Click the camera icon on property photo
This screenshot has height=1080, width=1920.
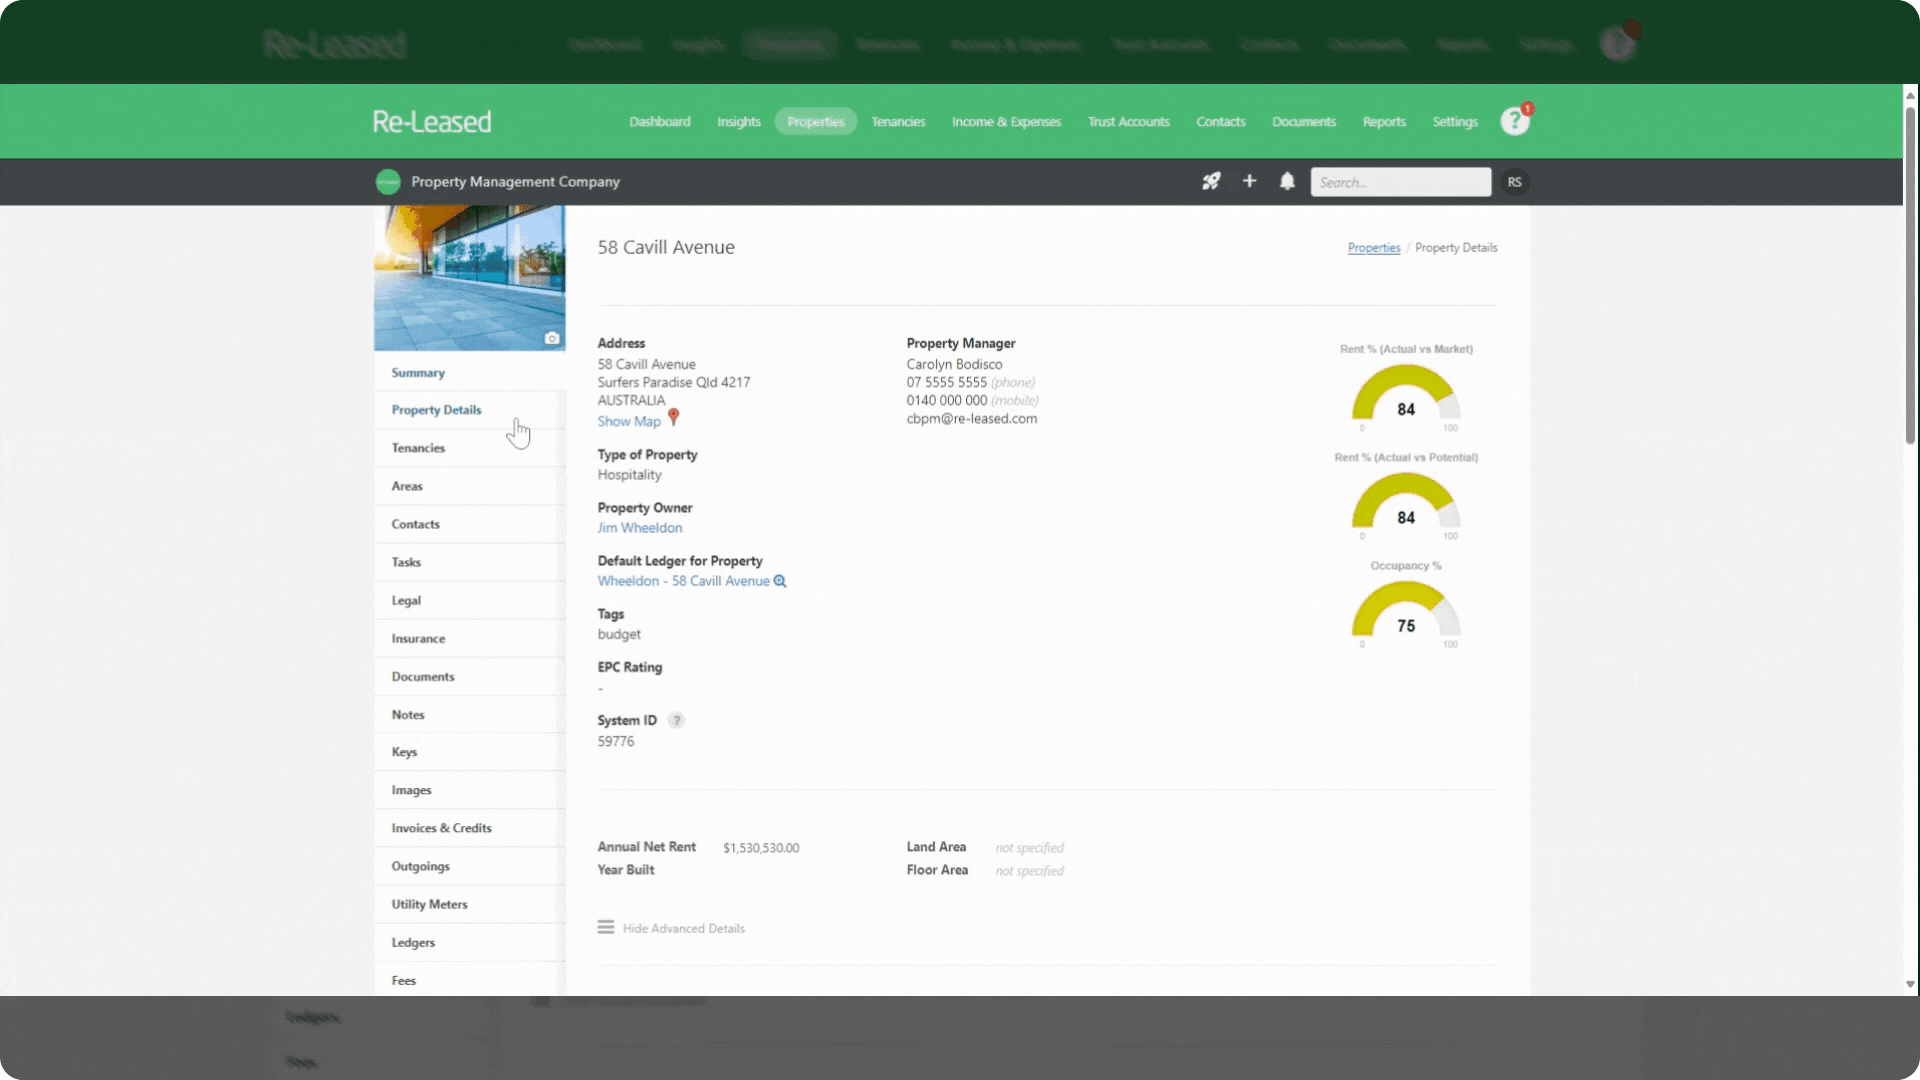[x=552, y=338]
